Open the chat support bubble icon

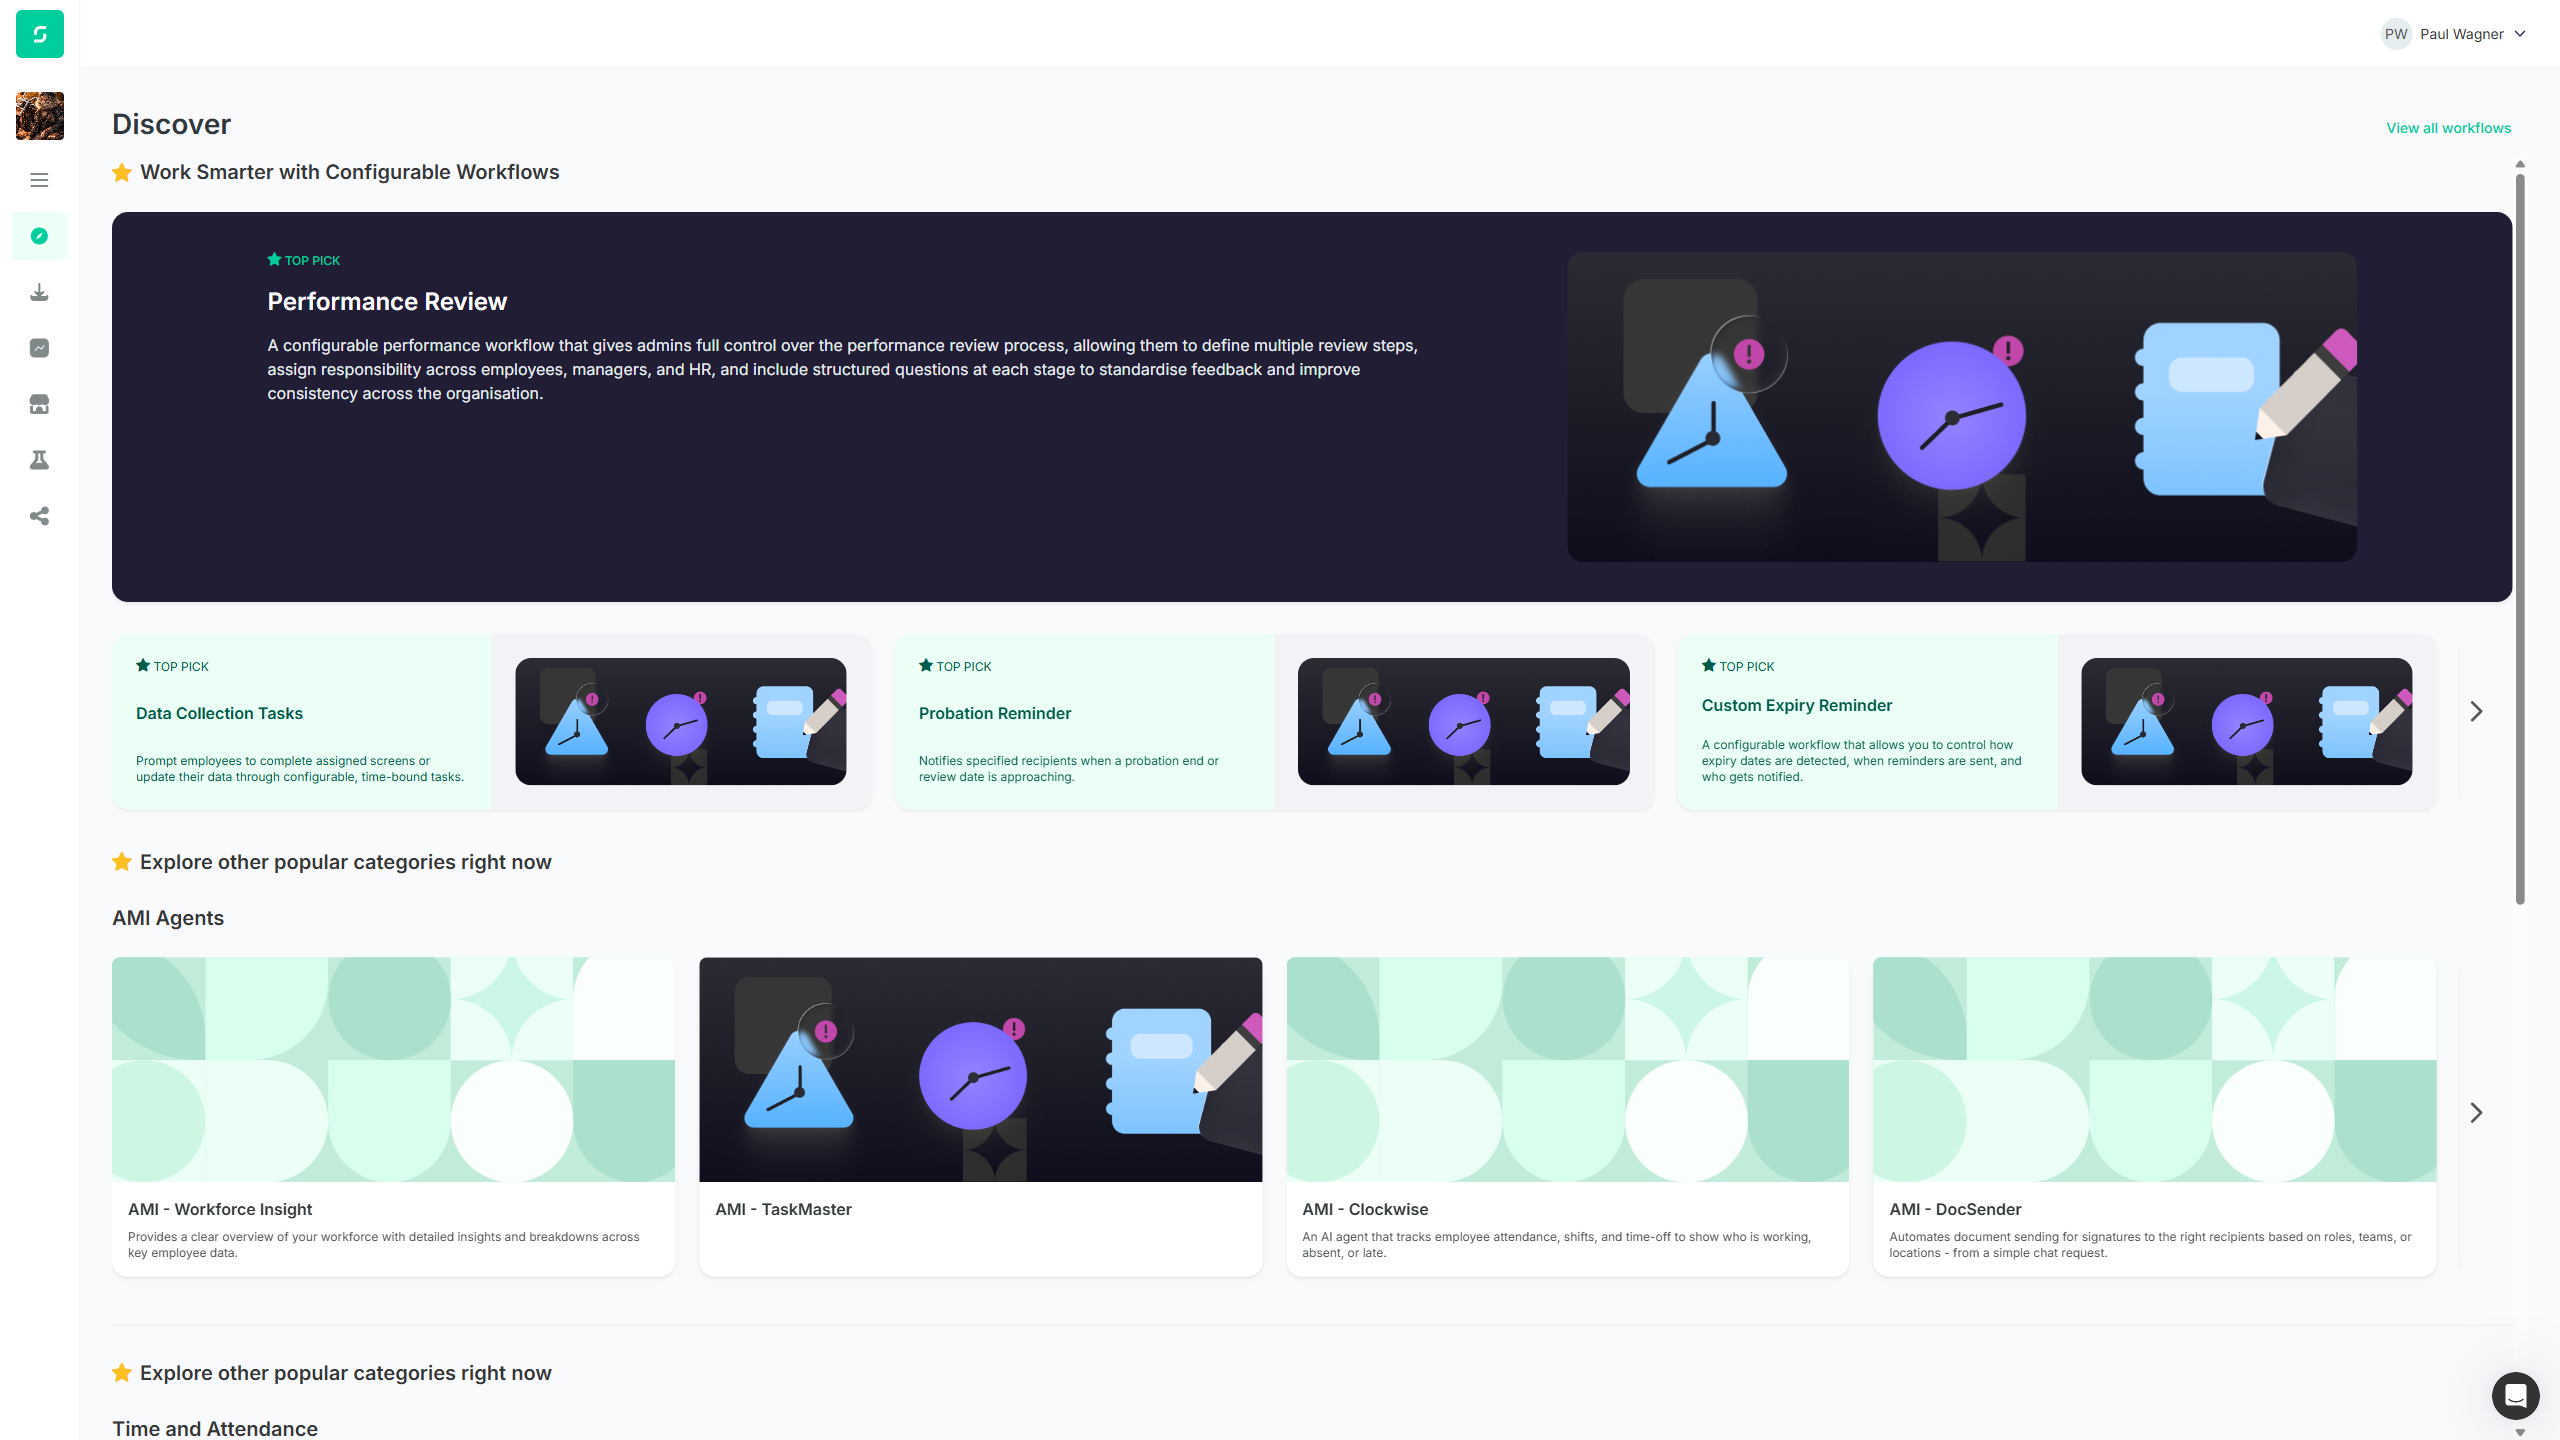click(x=2516, y=1396)
